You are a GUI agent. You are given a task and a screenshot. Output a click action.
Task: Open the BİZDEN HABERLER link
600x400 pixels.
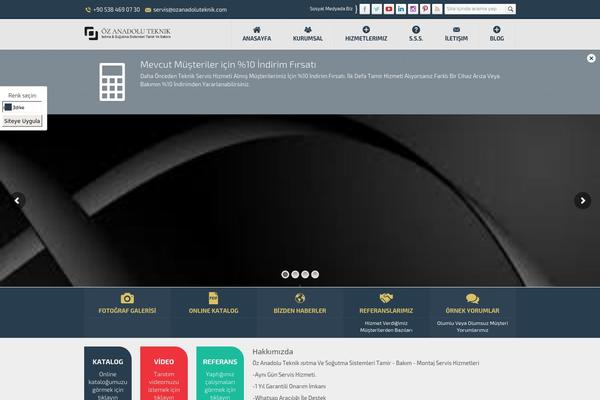(x=300, y=311)
